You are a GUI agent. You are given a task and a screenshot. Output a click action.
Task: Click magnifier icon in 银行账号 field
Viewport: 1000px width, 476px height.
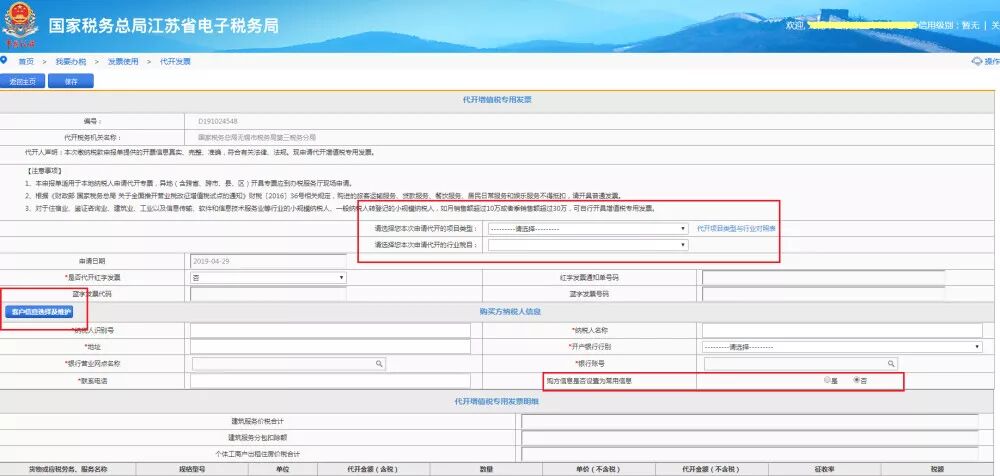[x=891, y=364]
